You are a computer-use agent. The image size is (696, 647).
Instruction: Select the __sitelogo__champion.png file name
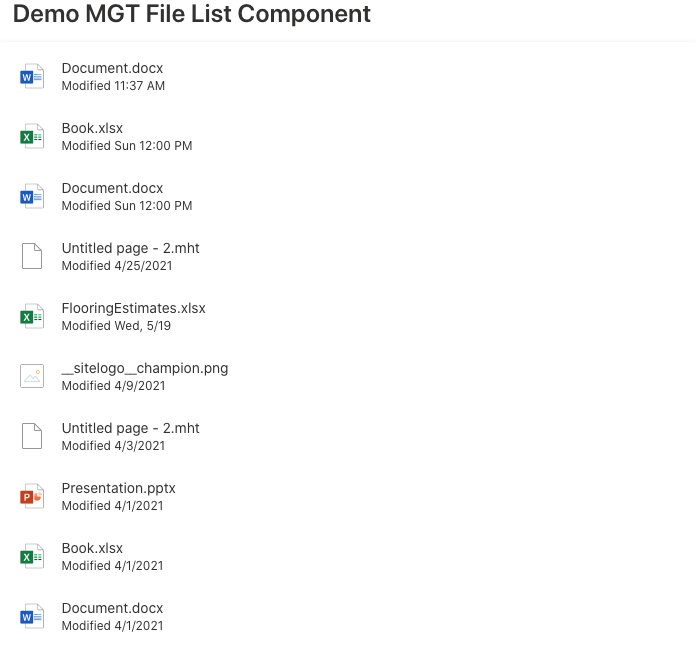[144, 368]
